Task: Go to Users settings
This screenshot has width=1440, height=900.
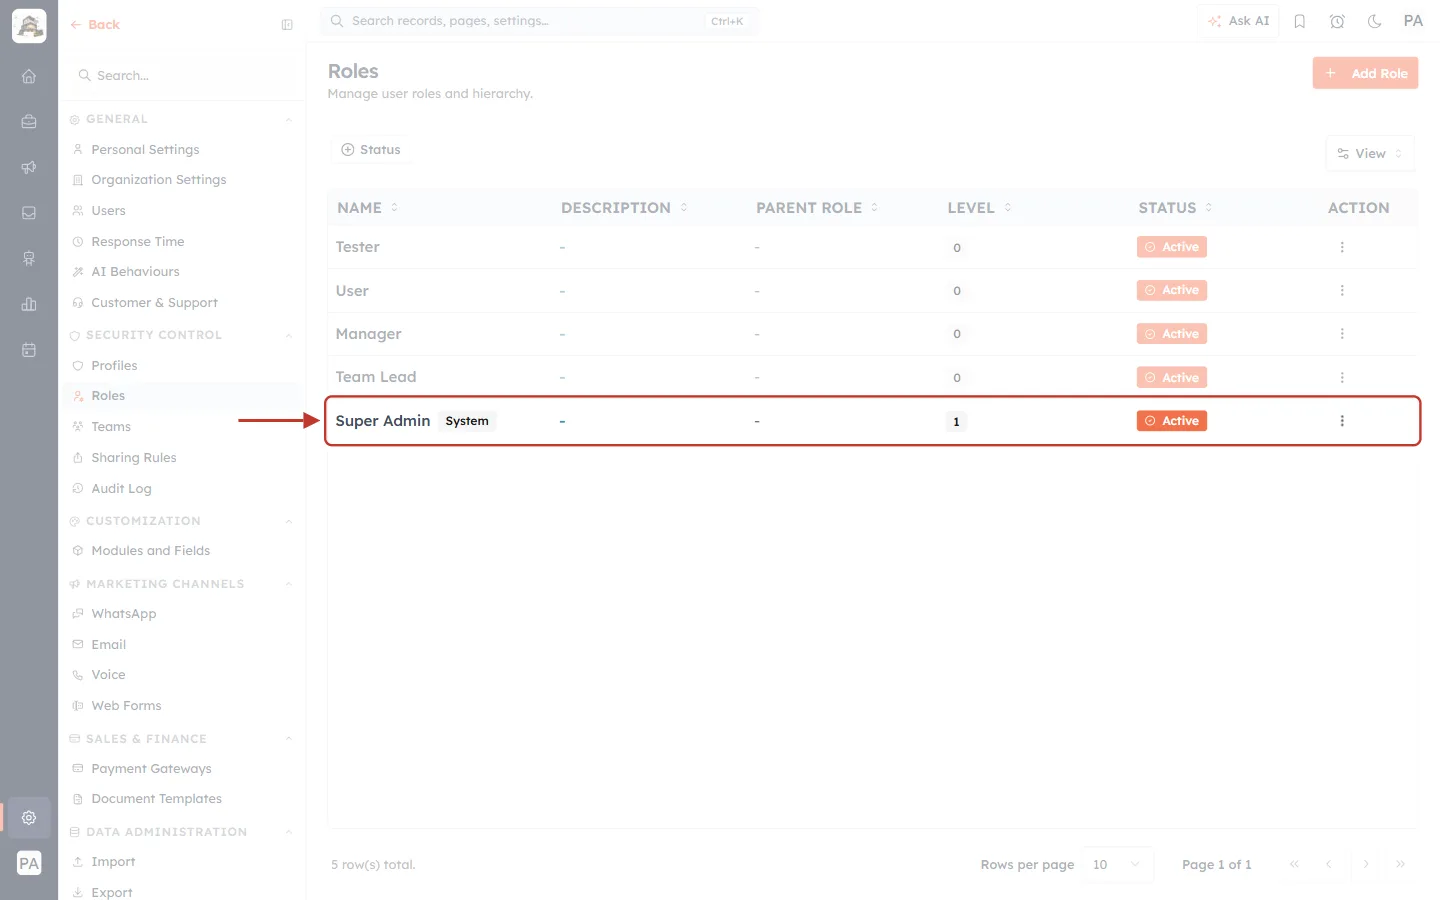Action: pyautogui.click(x=108, y=211)
